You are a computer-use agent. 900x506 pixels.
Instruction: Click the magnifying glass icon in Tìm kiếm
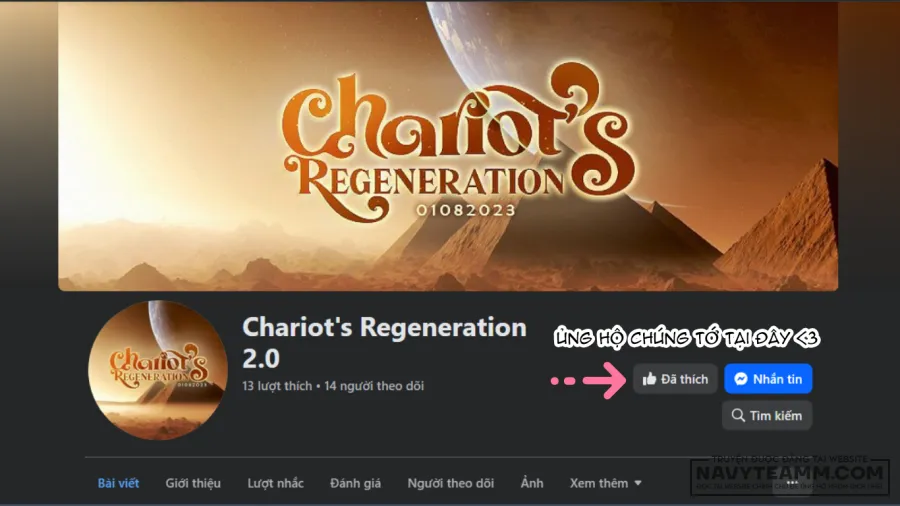point(738,415)
